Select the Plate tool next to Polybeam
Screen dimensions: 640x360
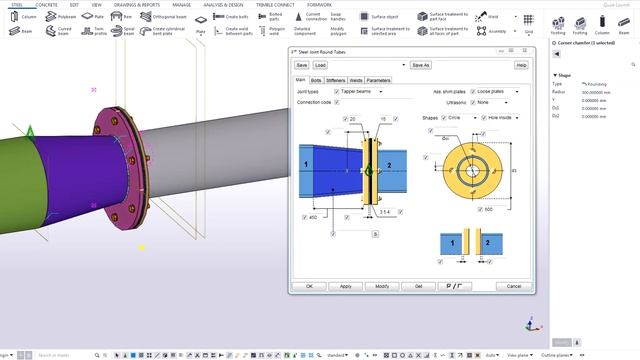tap(93, 17)
